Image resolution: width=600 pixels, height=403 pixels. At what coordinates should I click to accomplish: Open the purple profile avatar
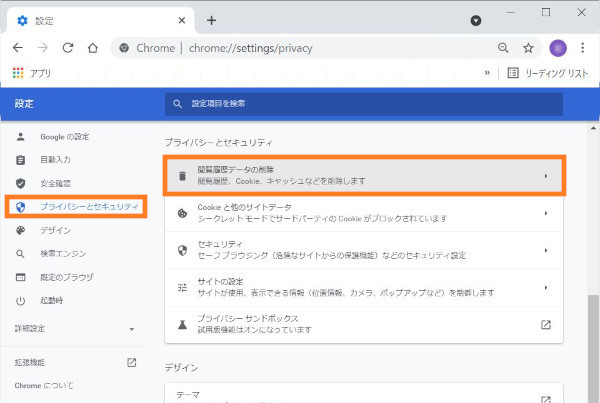click(558, 47)
